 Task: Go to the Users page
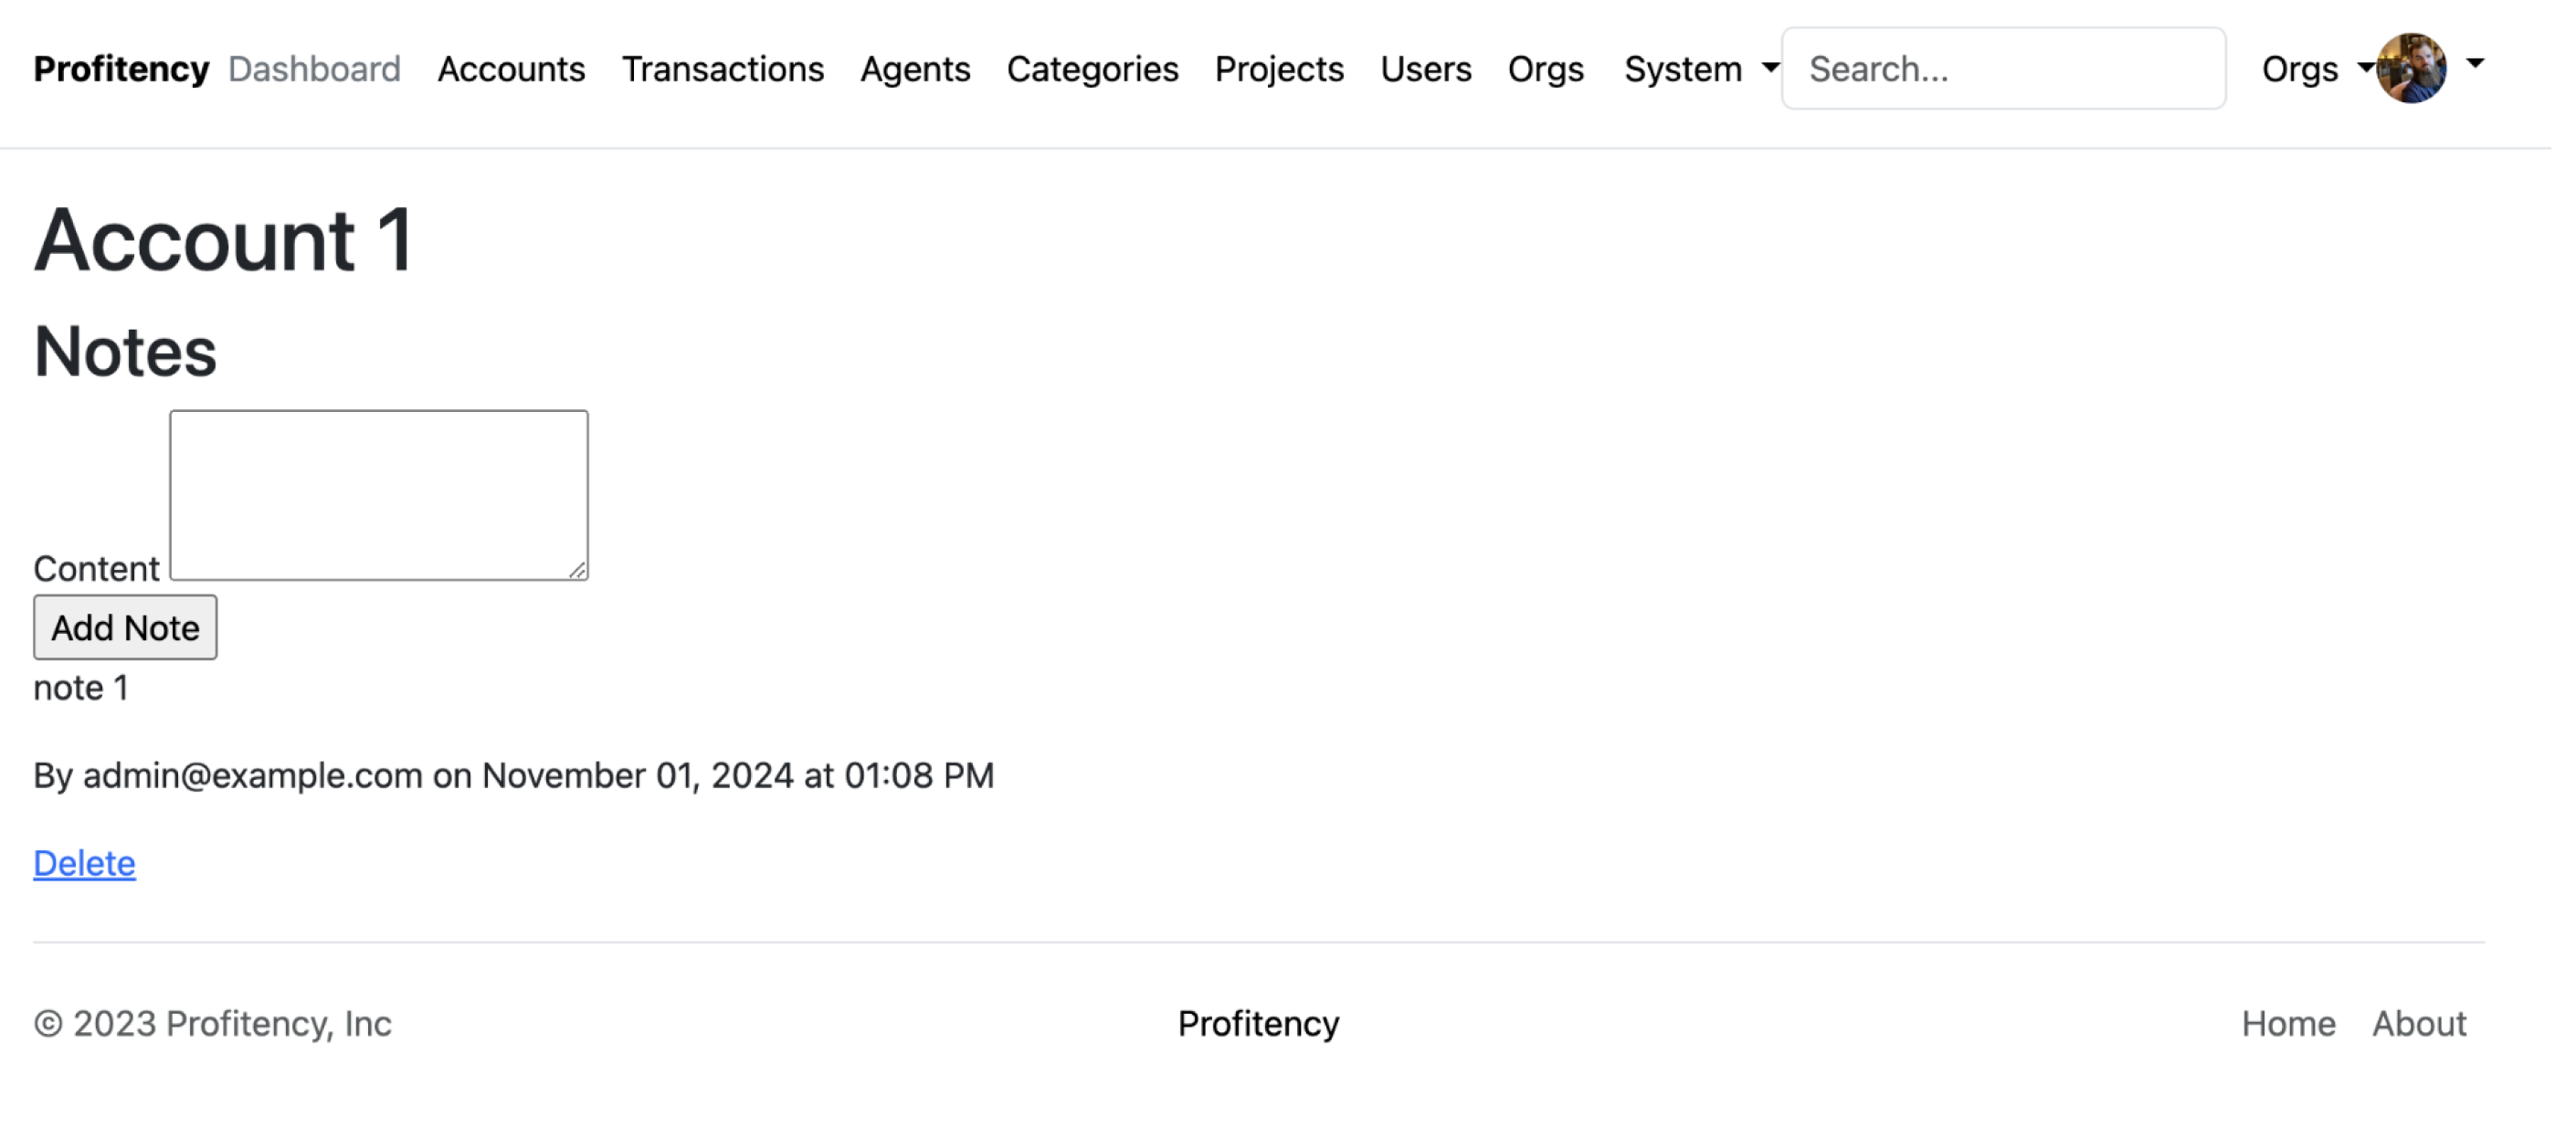[1425, 69]
